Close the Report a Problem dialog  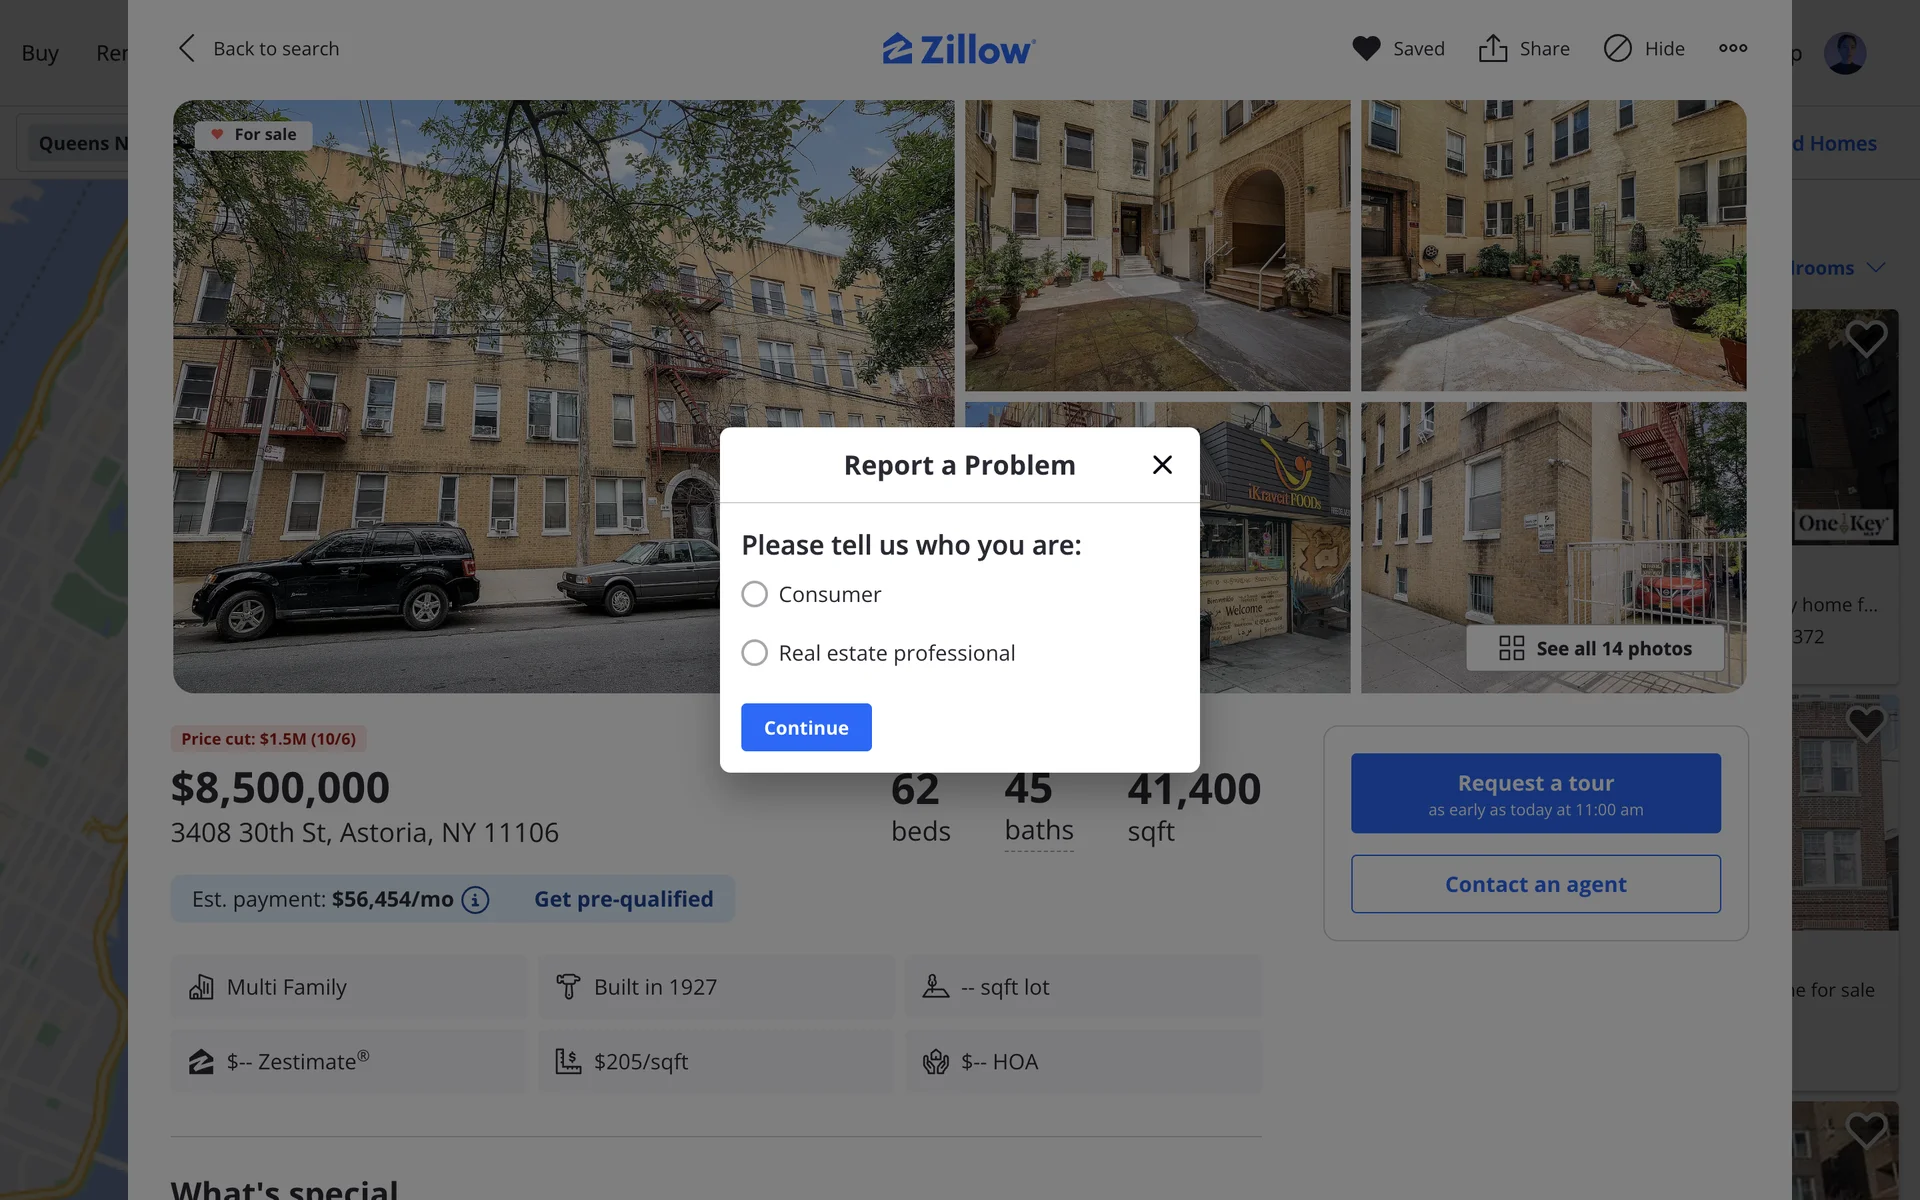click(x=1162, y=465)
